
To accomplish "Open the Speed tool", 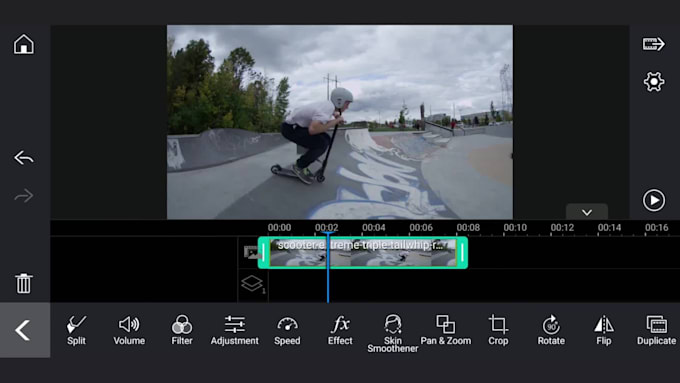I will (x=287, y=330).
